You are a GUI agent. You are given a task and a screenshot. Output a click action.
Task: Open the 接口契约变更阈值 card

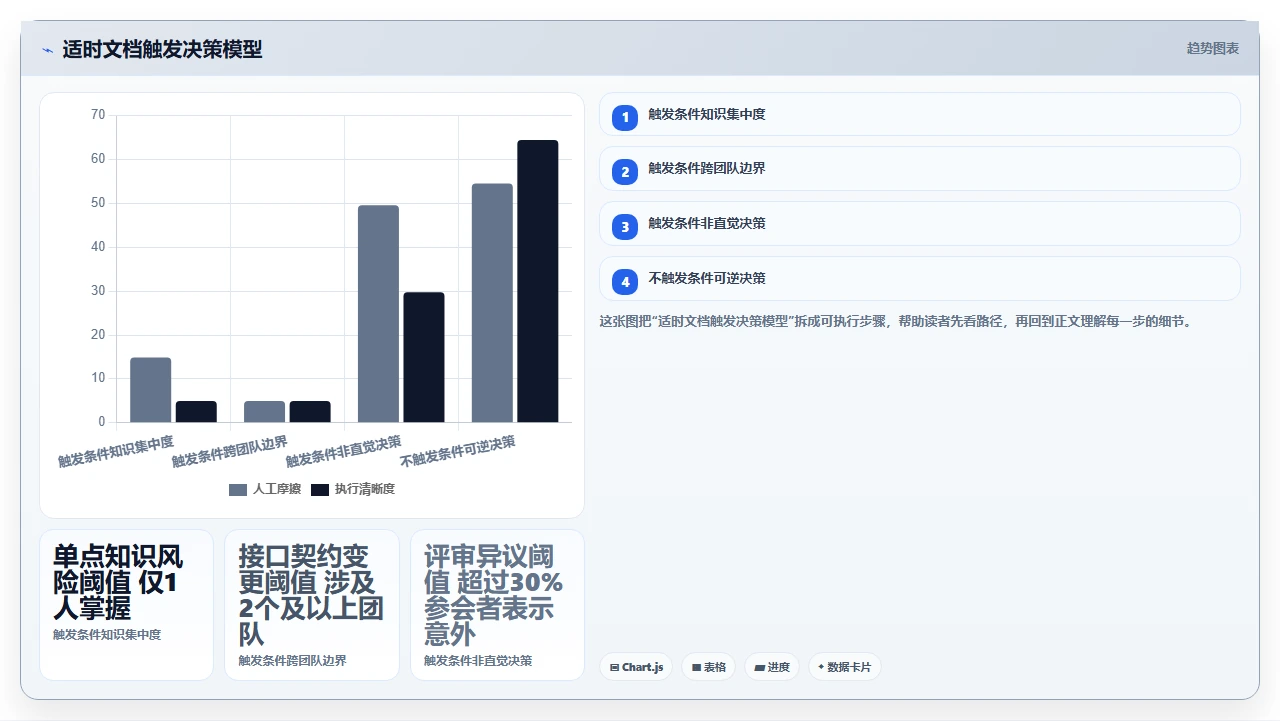pos(312,605)
